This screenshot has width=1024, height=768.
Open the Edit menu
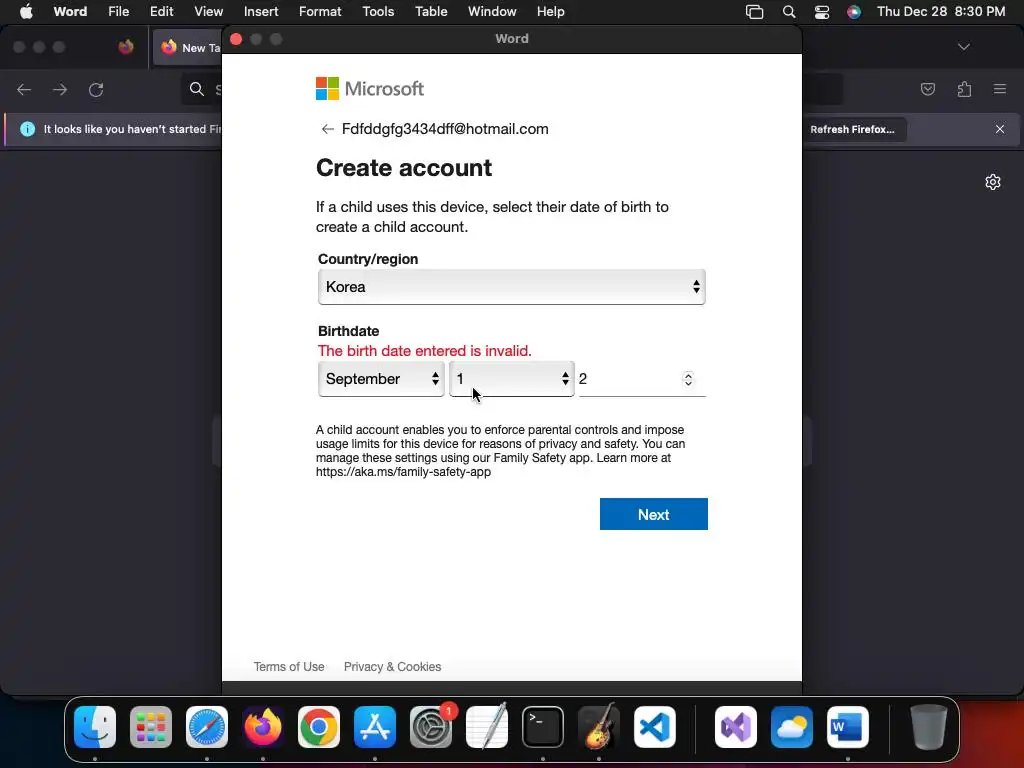tap(161, 12)
